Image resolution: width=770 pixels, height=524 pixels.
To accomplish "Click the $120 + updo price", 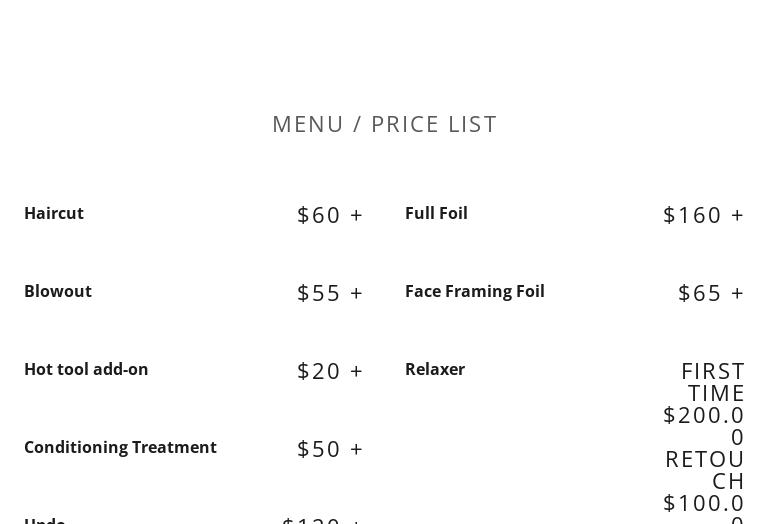I will (x=322, y=519).
